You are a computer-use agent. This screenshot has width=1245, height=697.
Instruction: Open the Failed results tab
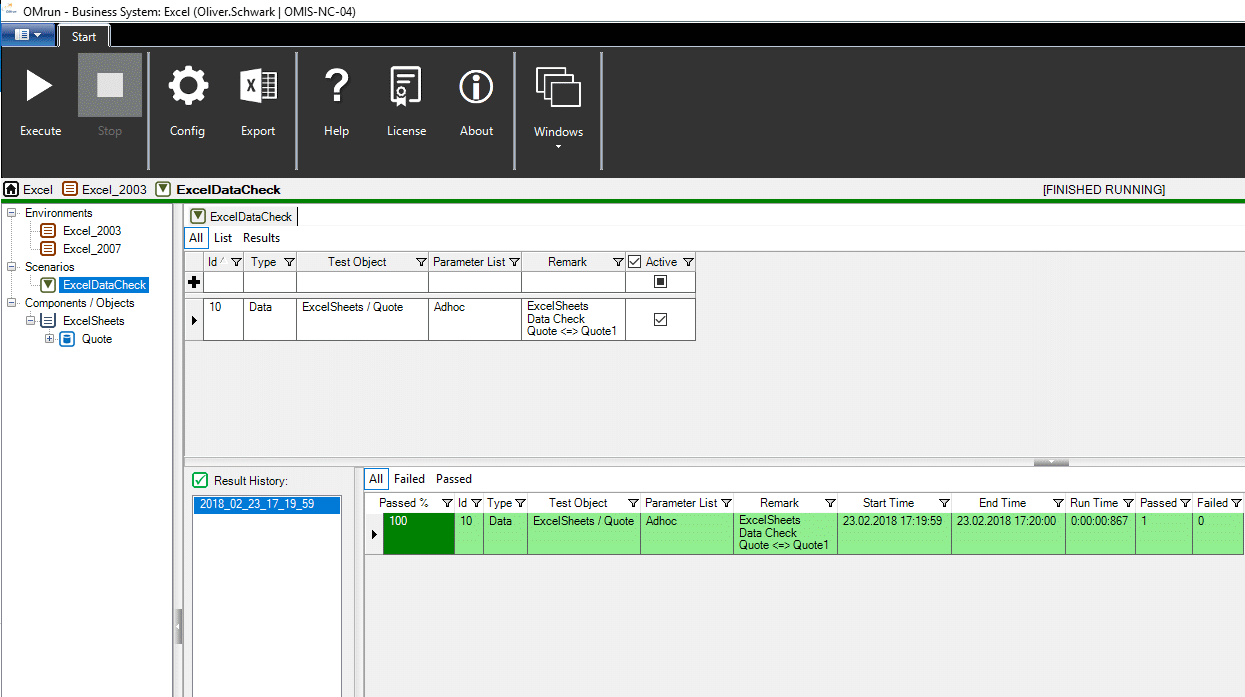pos(410,478)
